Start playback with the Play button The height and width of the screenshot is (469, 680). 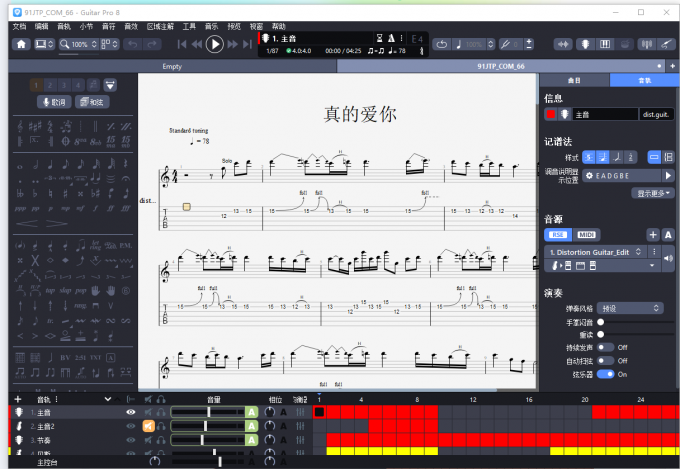tap(214, 44)
